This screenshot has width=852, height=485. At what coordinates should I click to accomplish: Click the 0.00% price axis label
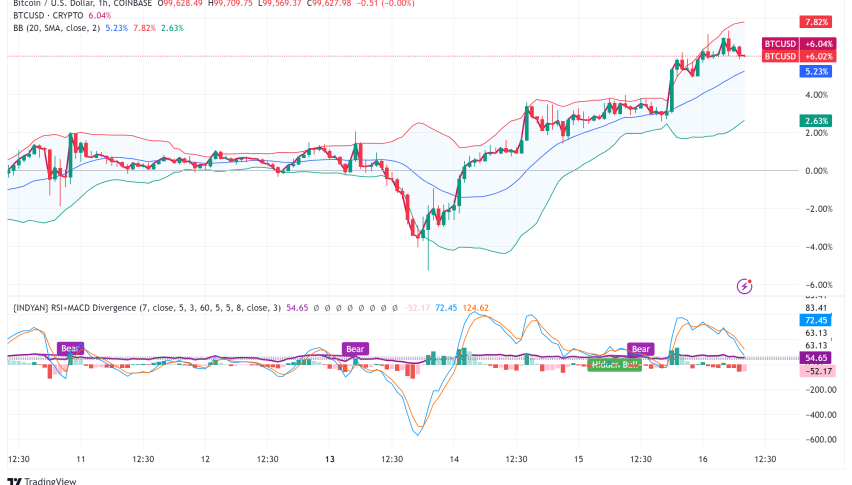[817, 171]
